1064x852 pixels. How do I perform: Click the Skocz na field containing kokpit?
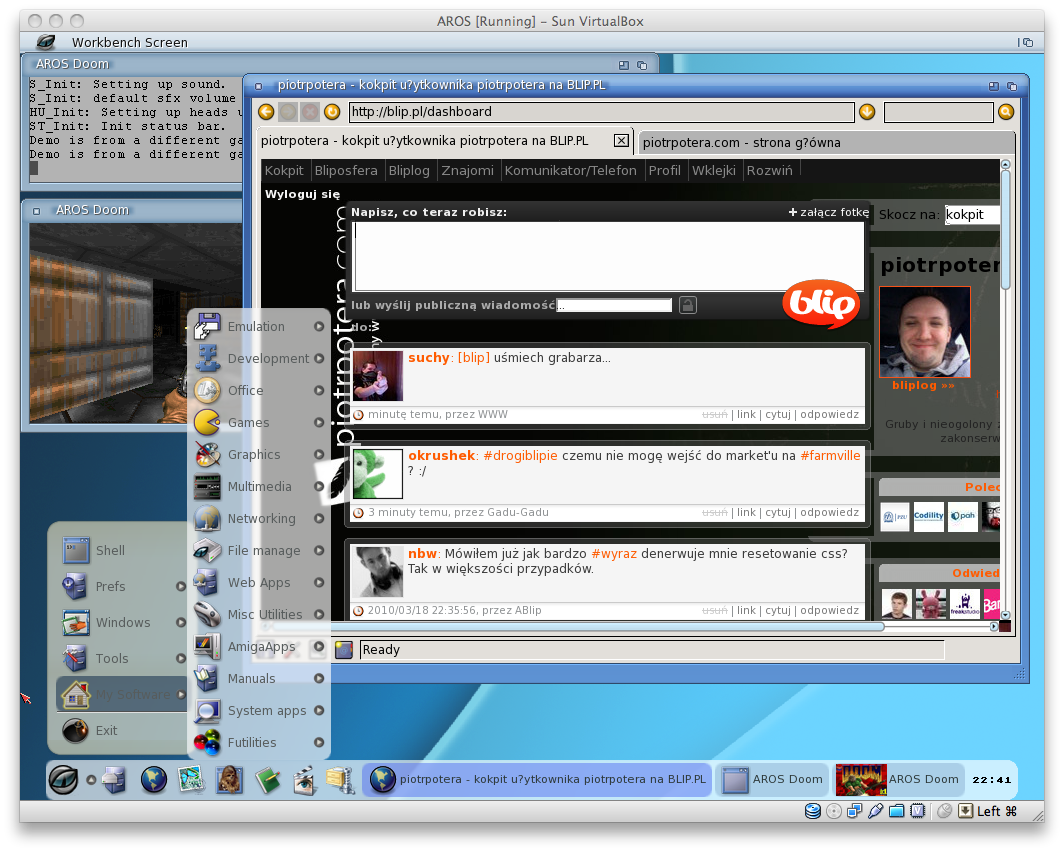(x=972, y=214)
